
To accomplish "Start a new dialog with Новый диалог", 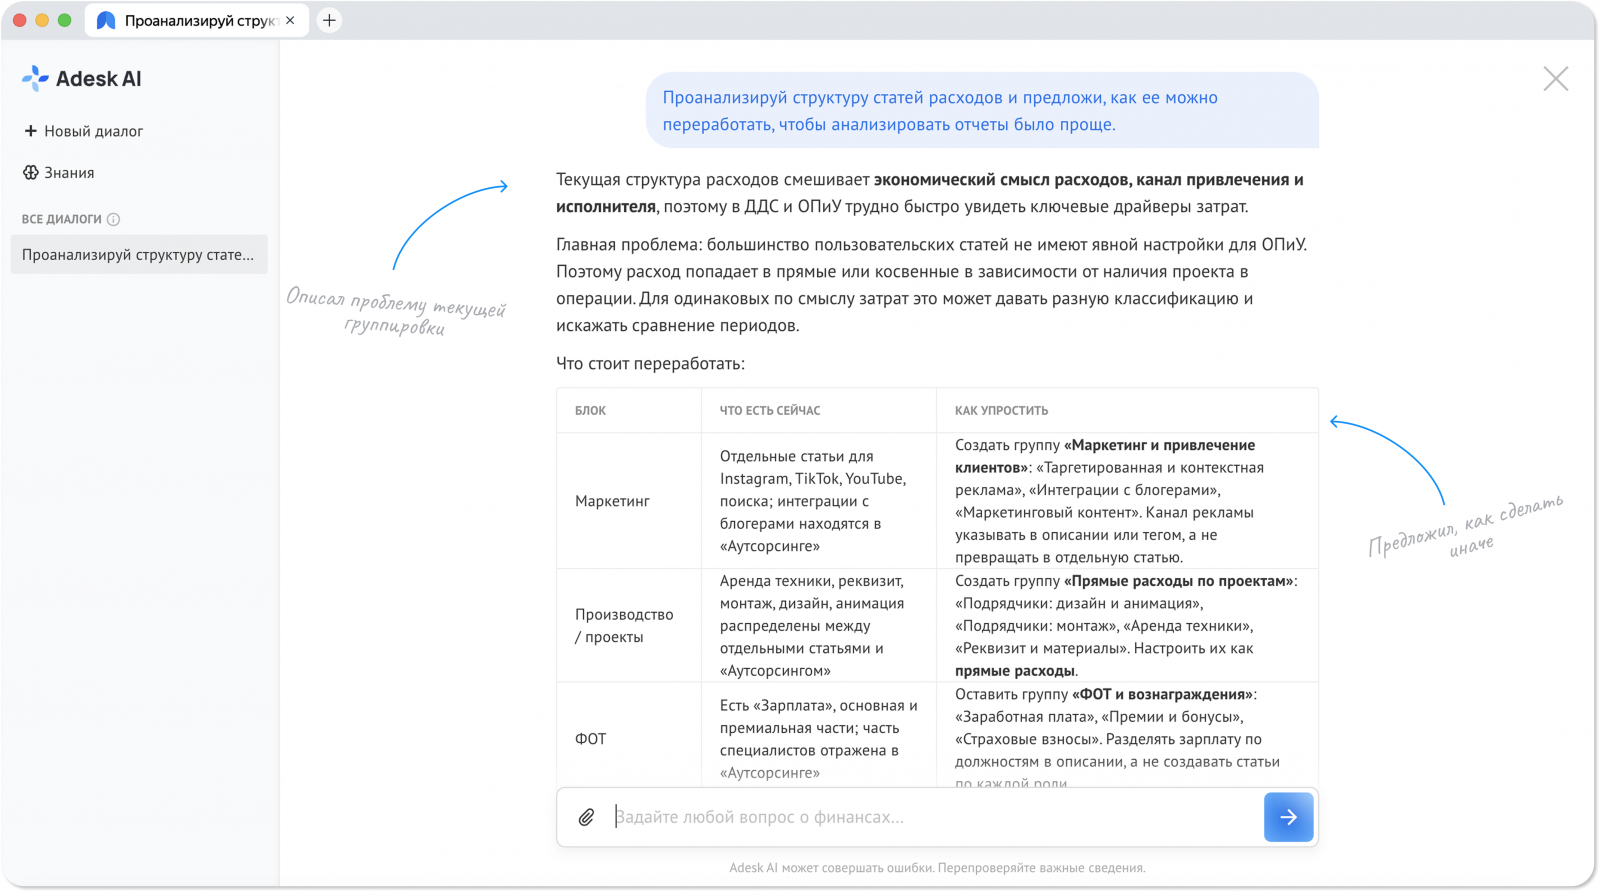I will click(84, 131).
